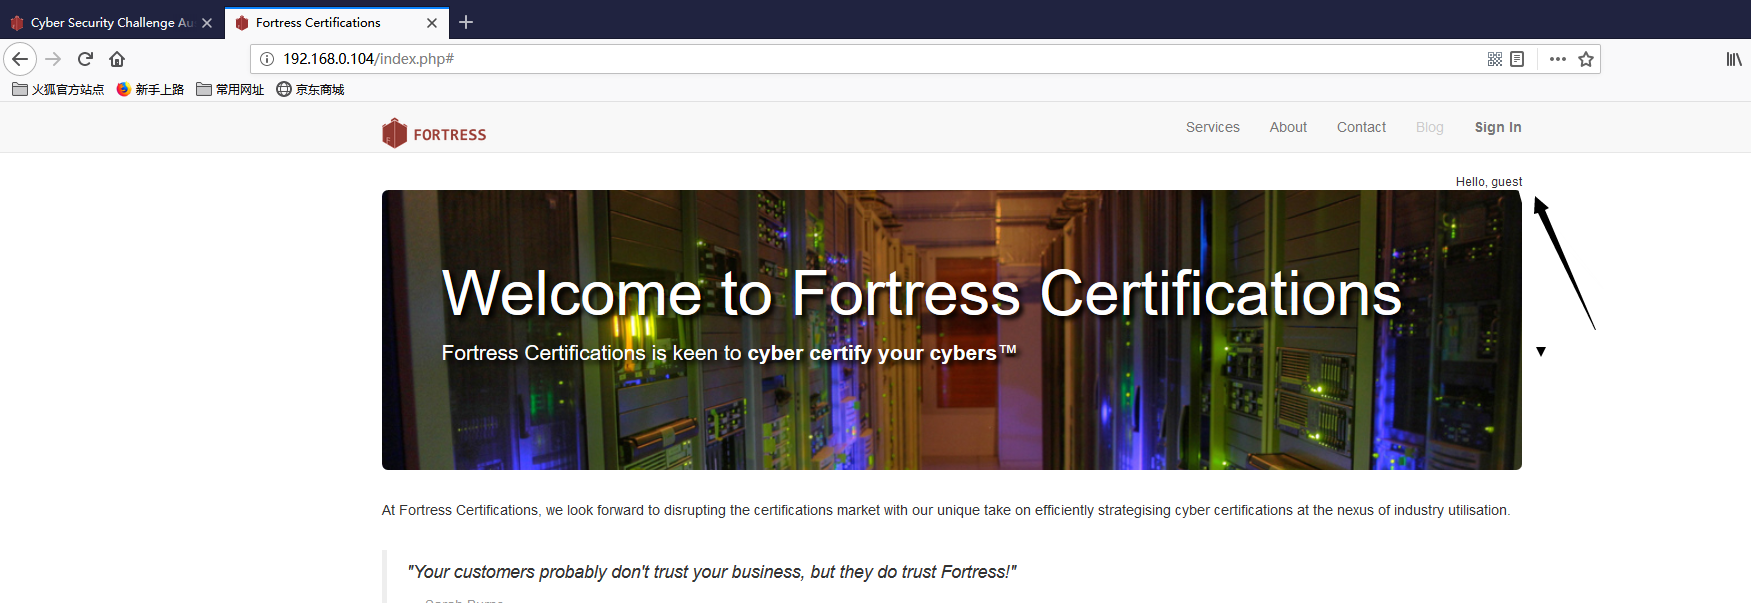Show the page QR code icon
Viewport: 1751px width, 603px height.
coord(1495,59)
